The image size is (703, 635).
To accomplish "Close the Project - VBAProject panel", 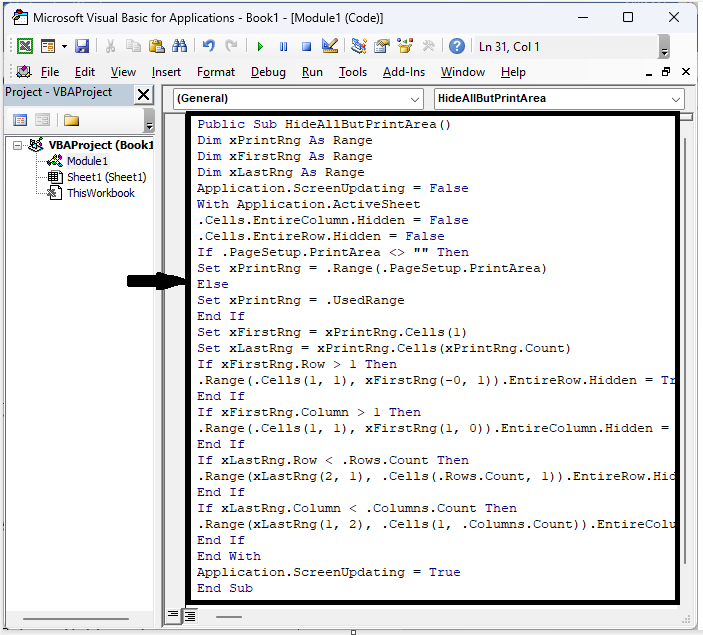I will [x=144, y=94].
